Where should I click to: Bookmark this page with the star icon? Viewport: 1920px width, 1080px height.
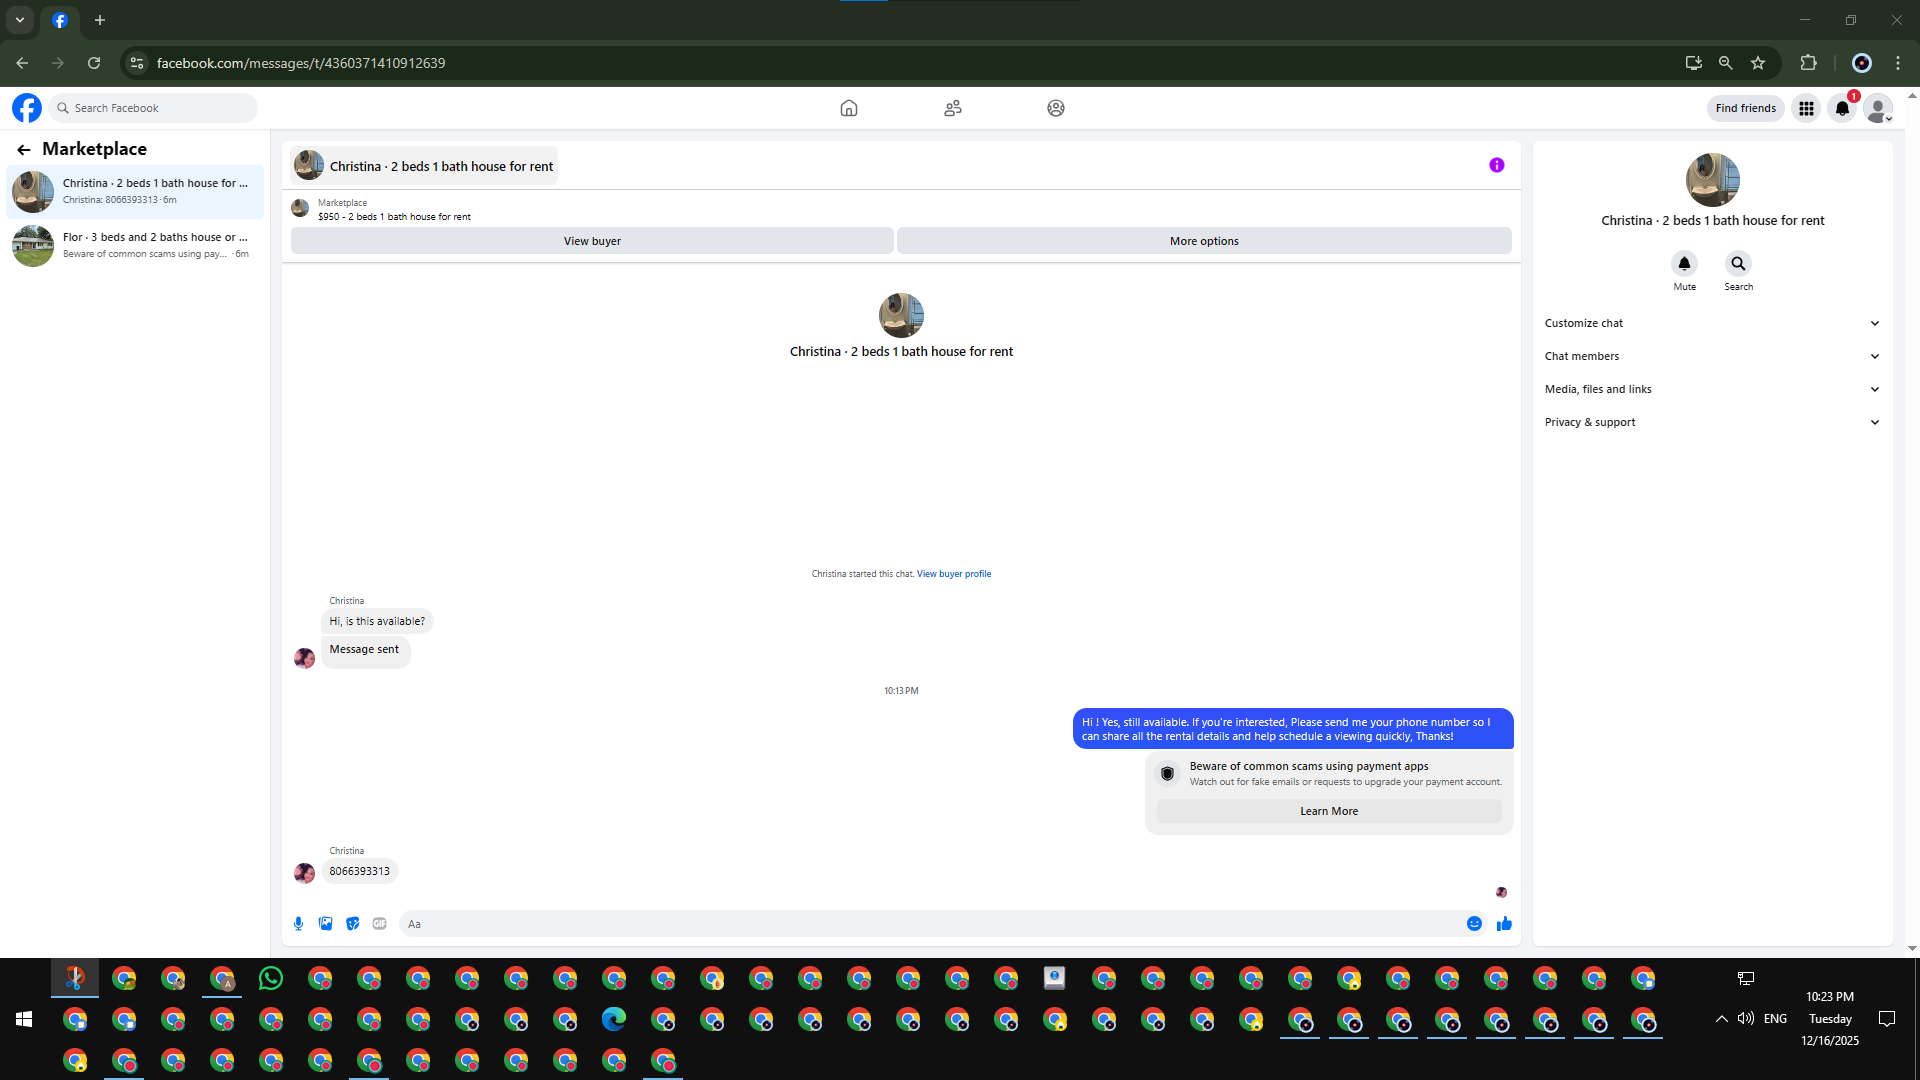point(1758,63)
